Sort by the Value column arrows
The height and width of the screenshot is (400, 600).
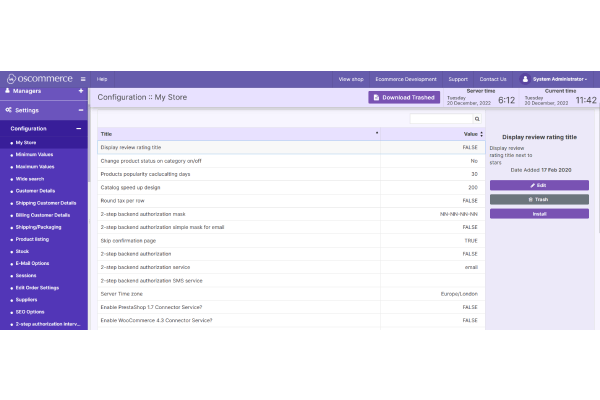coord(481,134)
